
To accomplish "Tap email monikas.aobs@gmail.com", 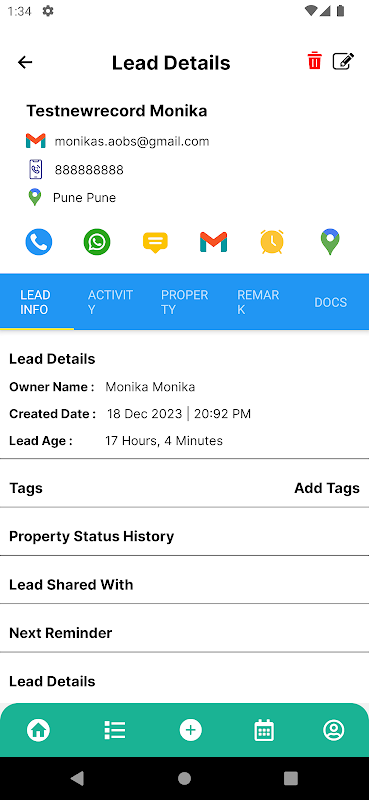I will (x=132, y=141).
